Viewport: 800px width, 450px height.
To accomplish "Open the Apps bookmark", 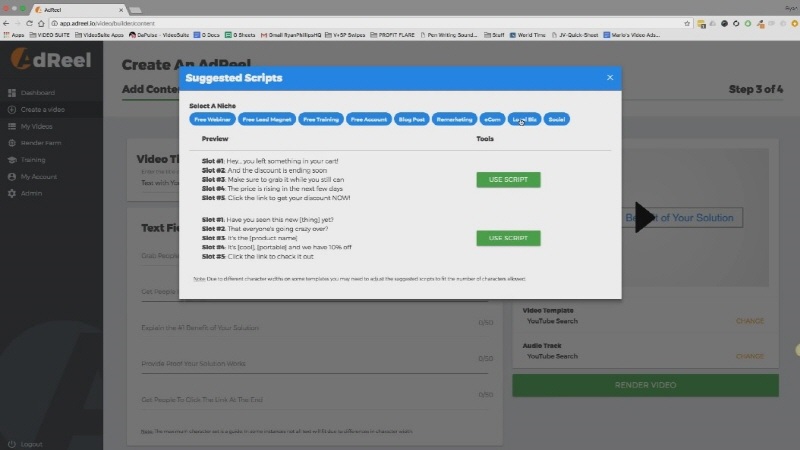I will 14,35.
